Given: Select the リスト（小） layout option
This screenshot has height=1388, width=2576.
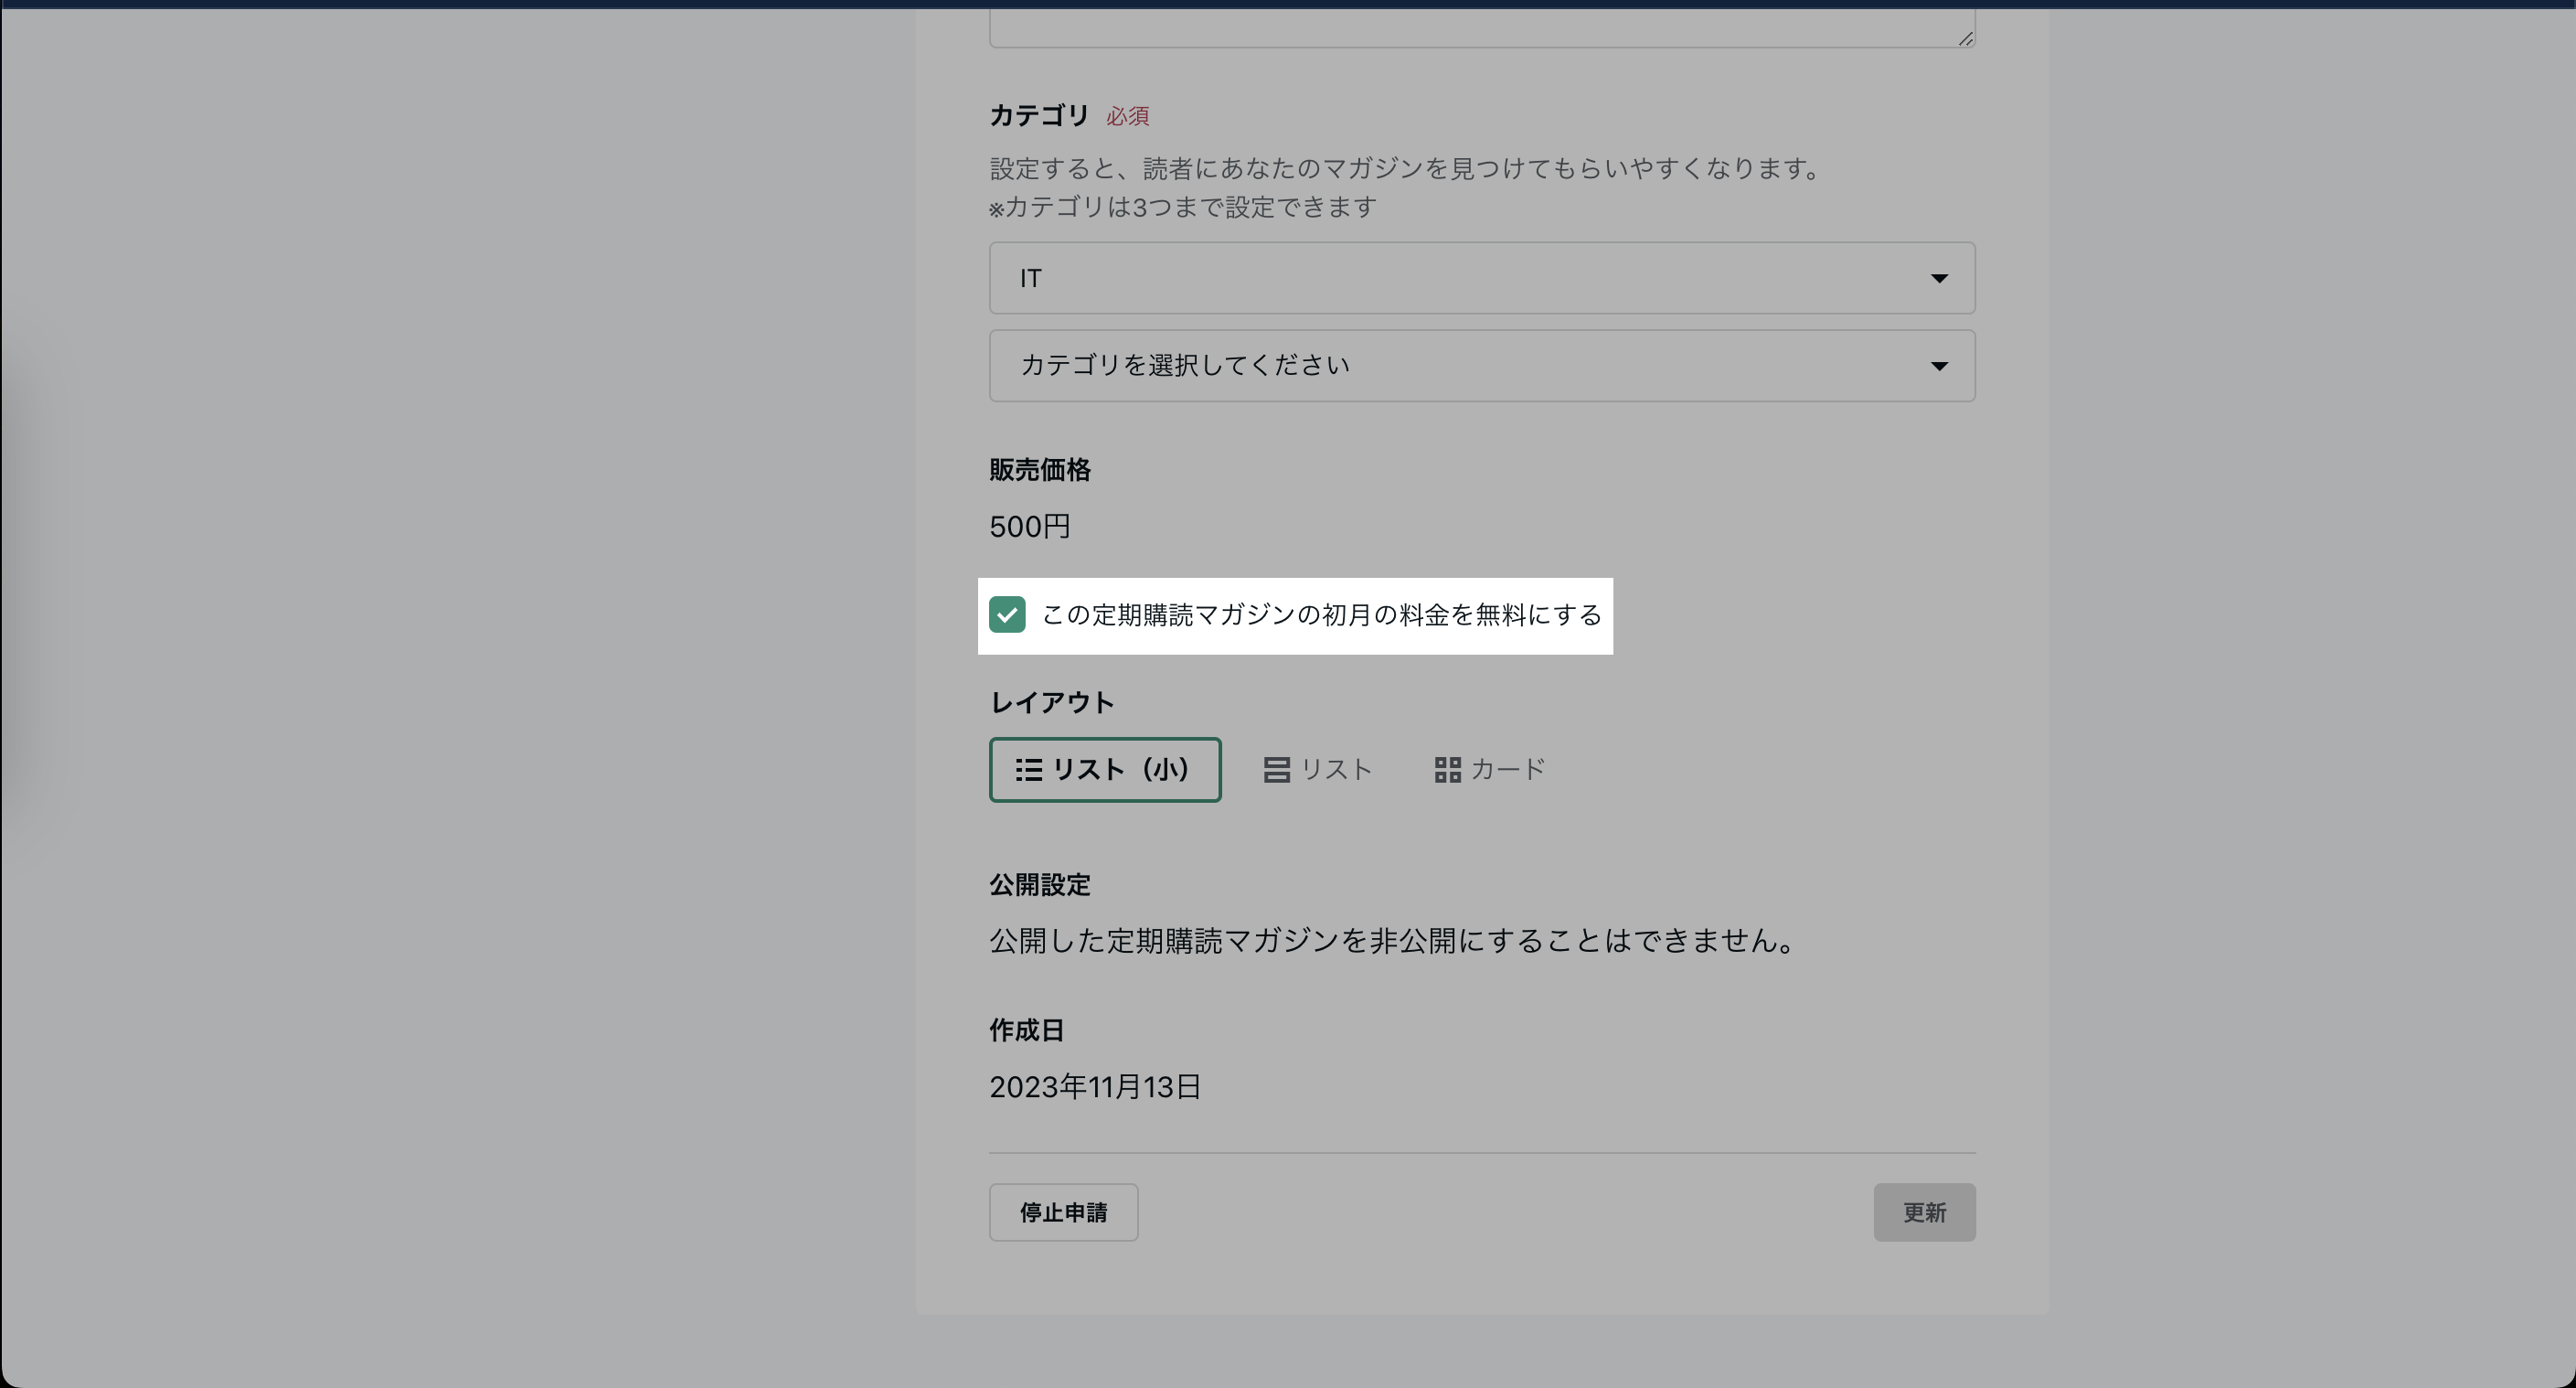Looking at the screenshot, I should pyautogui.click(x=1105, y=770).
